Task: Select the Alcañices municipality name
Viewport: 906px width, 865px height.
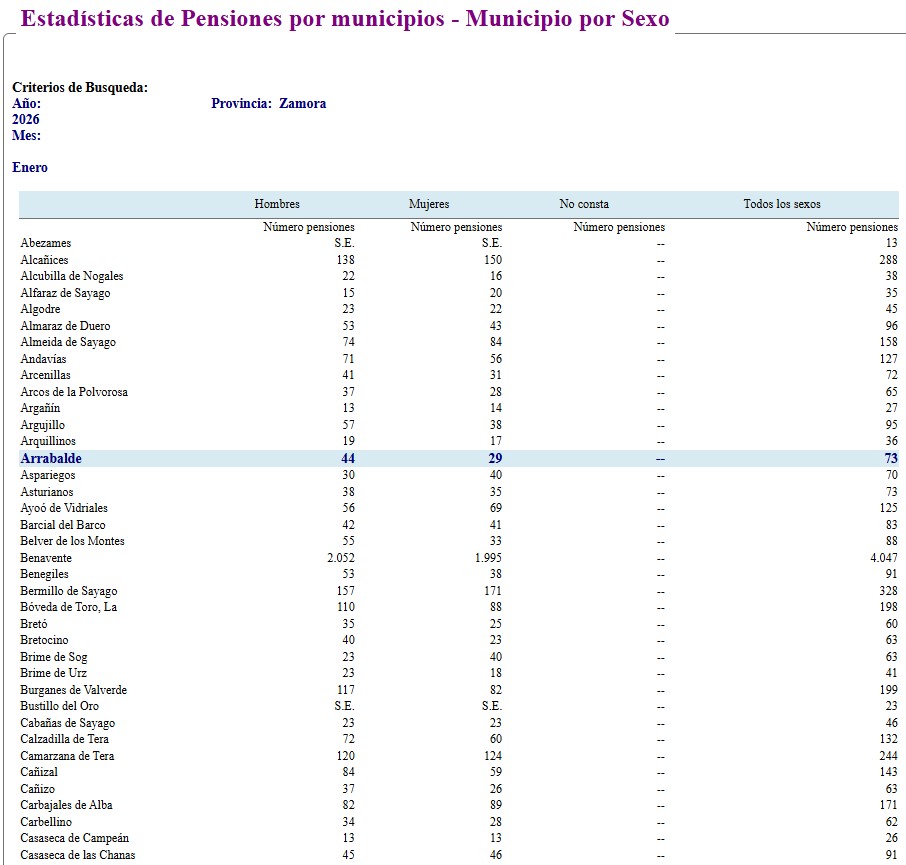Action: [x=44, y=260]
